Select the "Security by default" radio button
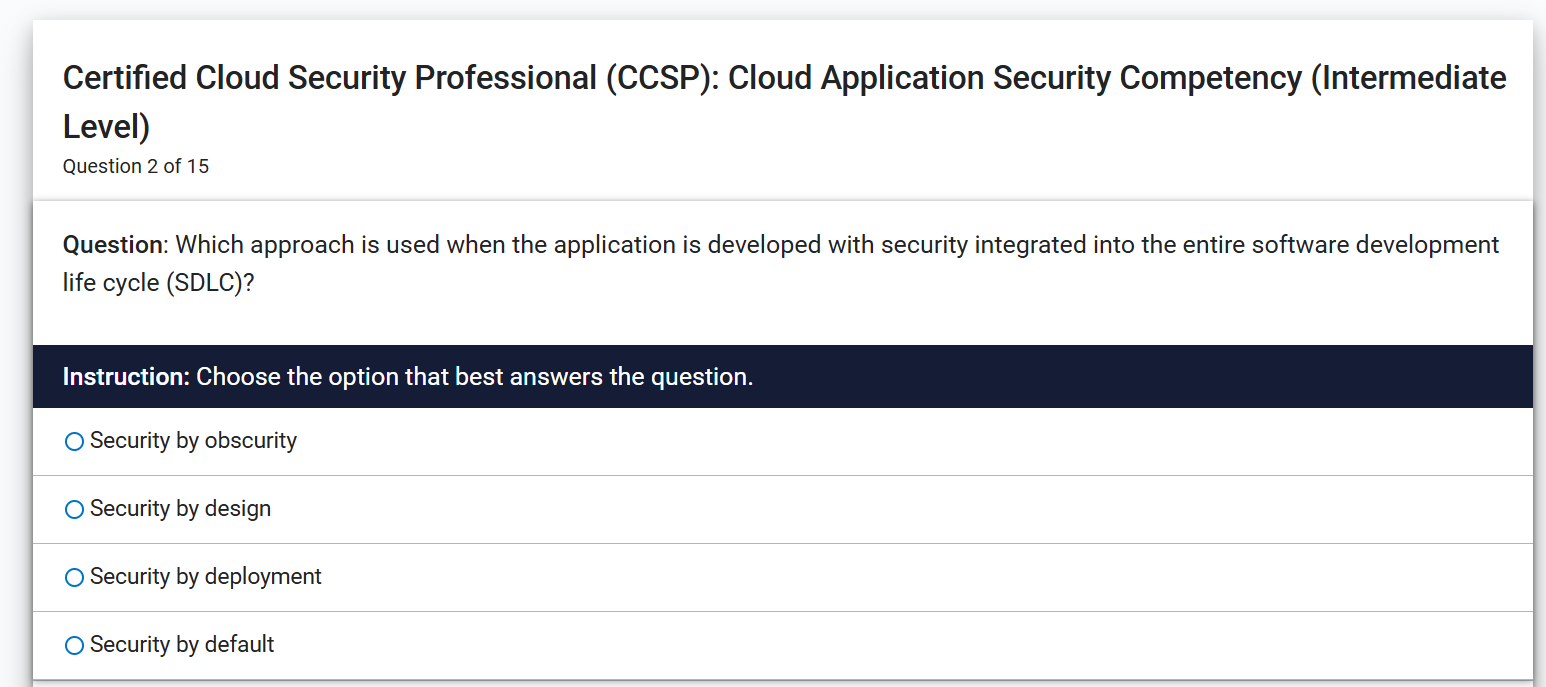The height and width of the screenshot is (687, 1546). click(x=74, y=645)
